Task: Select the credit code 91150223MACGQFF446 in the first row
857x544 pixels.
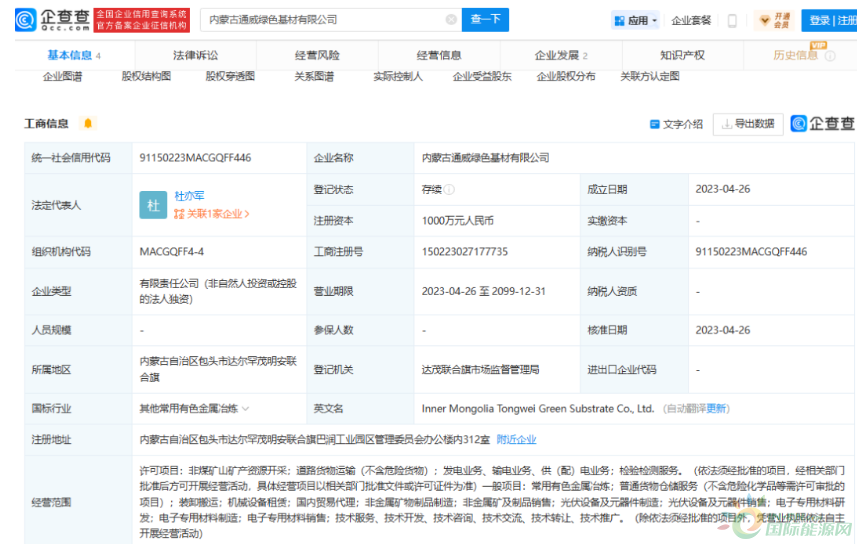Action: click(195, 158)
